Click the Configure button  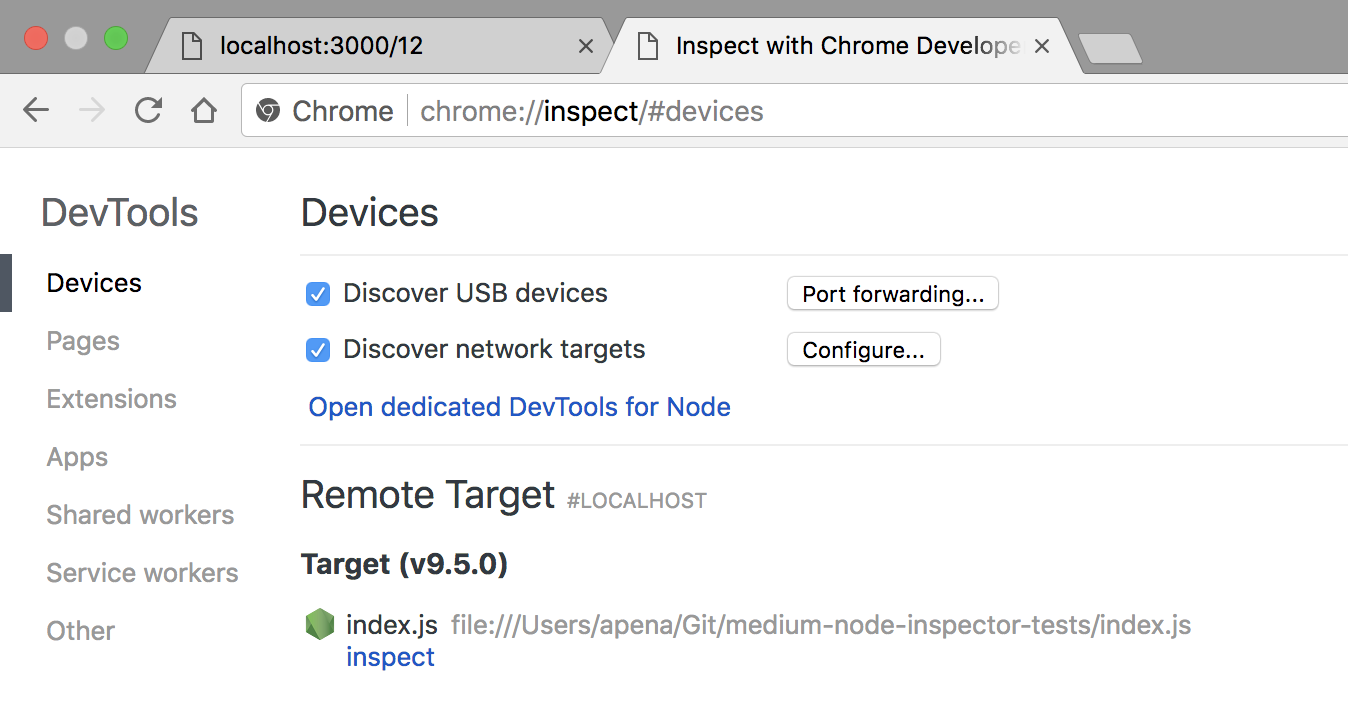864,350
